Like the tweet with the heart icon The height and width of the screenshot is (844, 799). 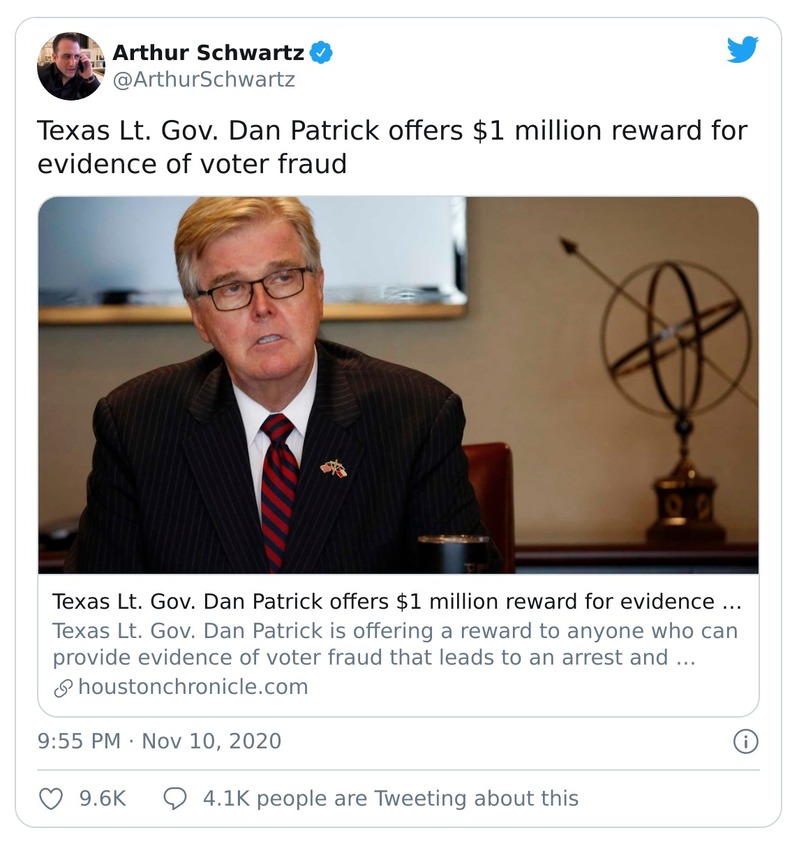[50, 798]
